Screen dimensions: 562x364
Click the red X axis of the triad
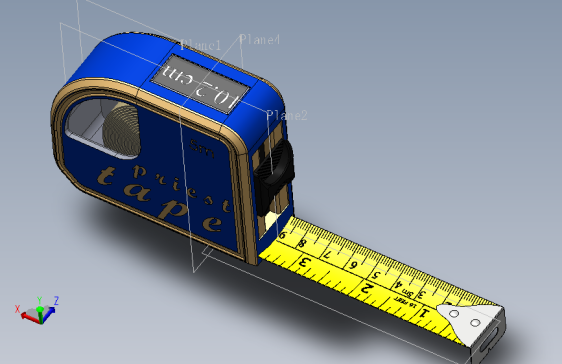tap(28, 316)
